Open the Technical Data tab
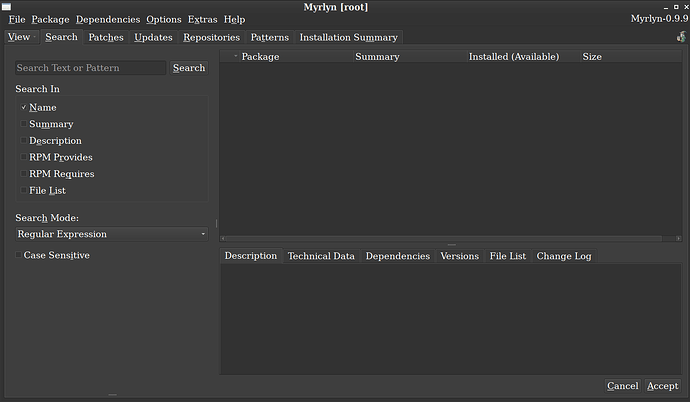The width and height of the screenshot is (690, 402). 321,256
